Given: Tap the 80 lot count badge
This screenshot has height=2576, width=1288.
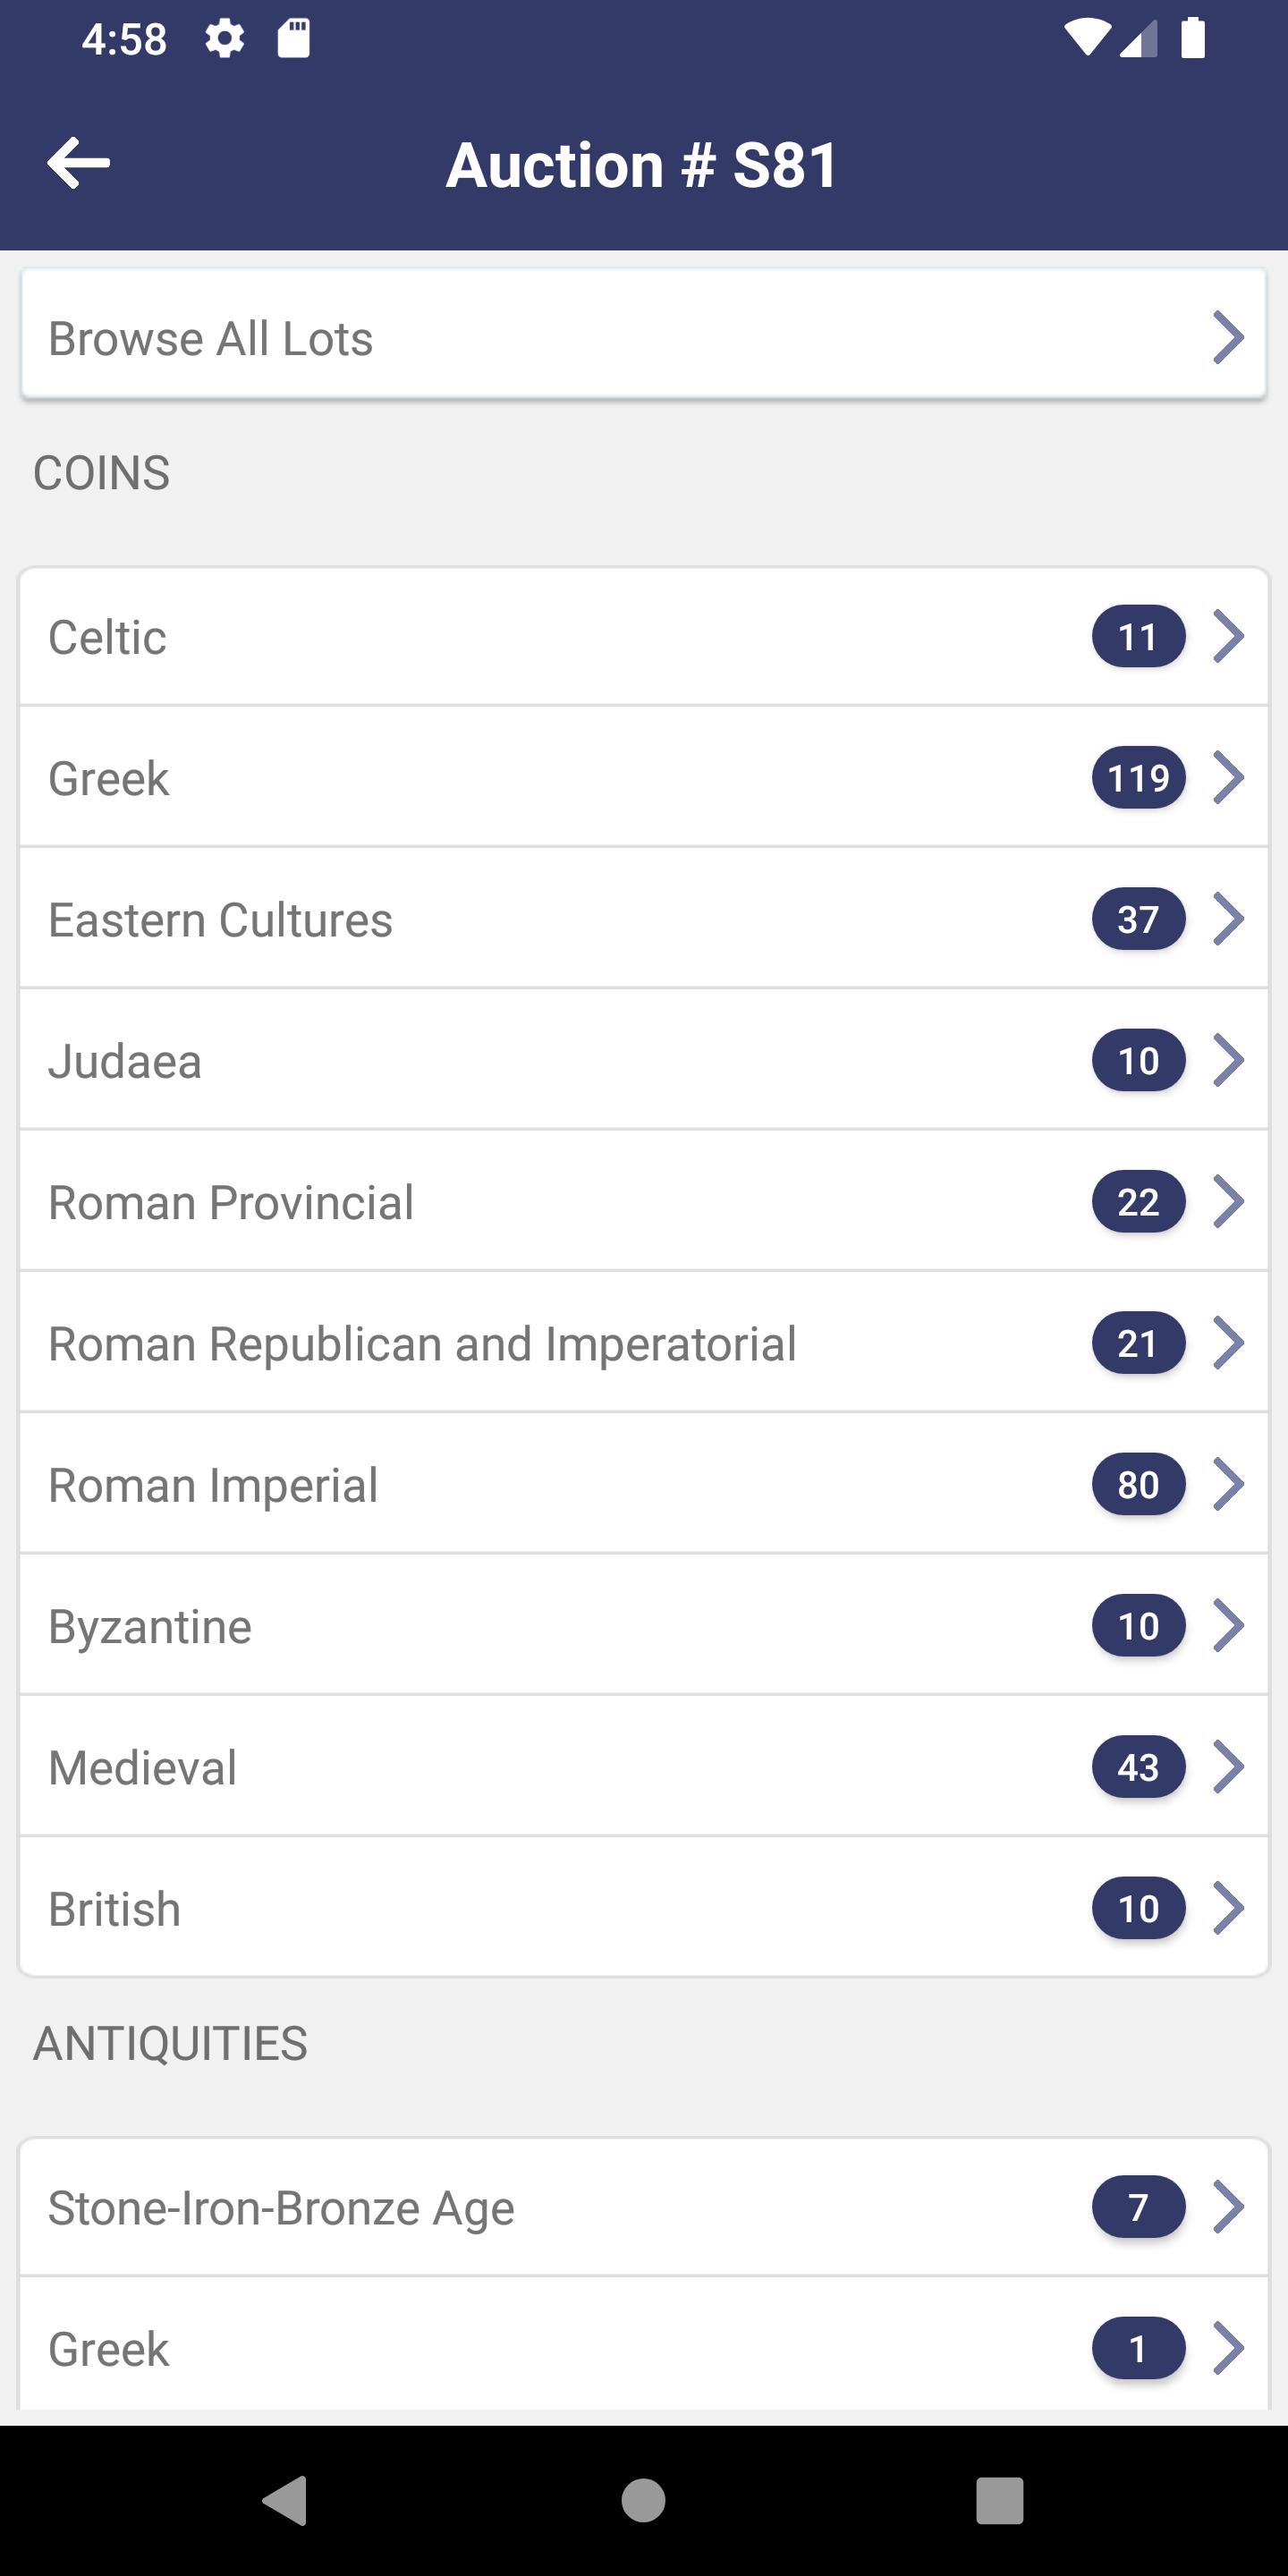Looking at the screenshot, I should point(1138,1485).
